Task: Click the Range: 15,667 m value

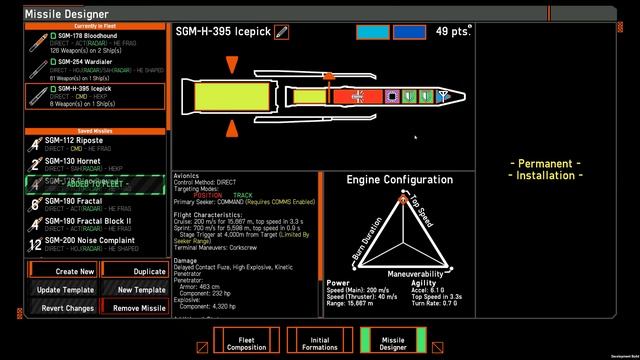Action: click(x=350, y=303)
